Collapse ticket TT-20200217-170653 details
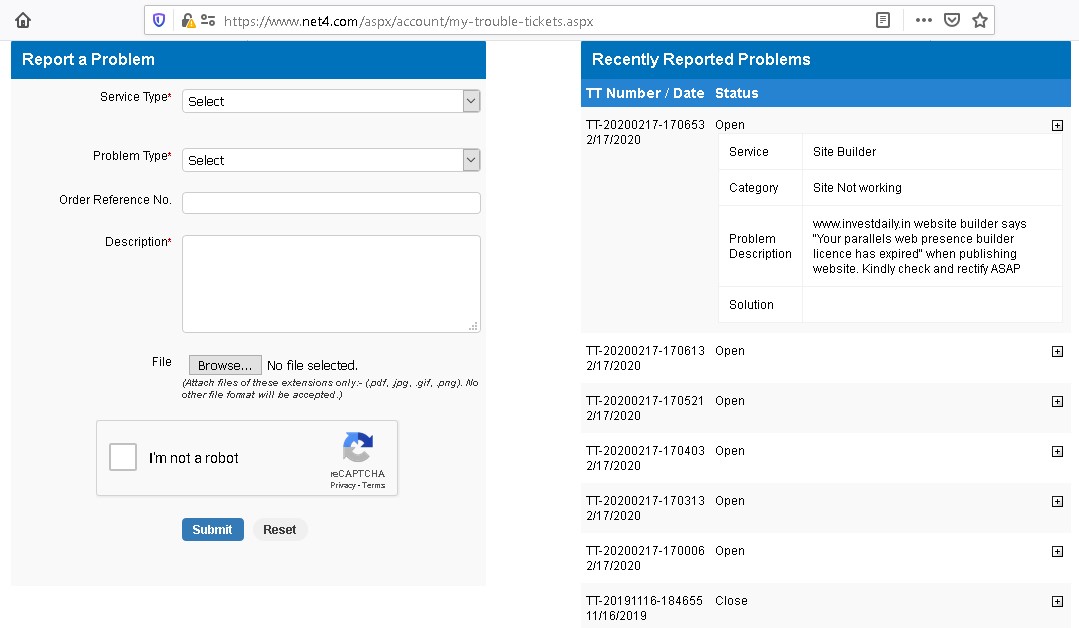The width and height of the screenshot is (1079, 628). point(1057,125)
